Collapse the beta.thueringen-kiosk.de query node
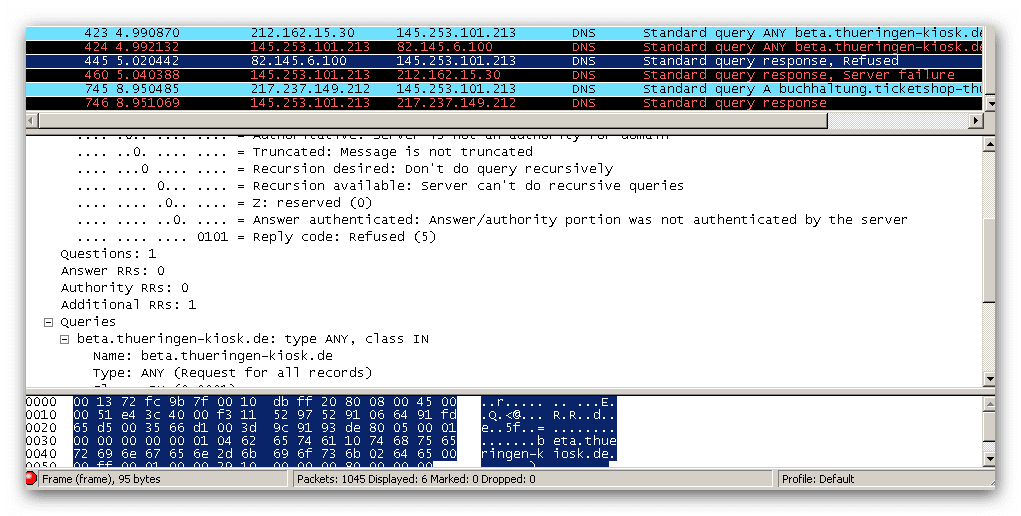The image size is (1021, 516). (64, 339)
